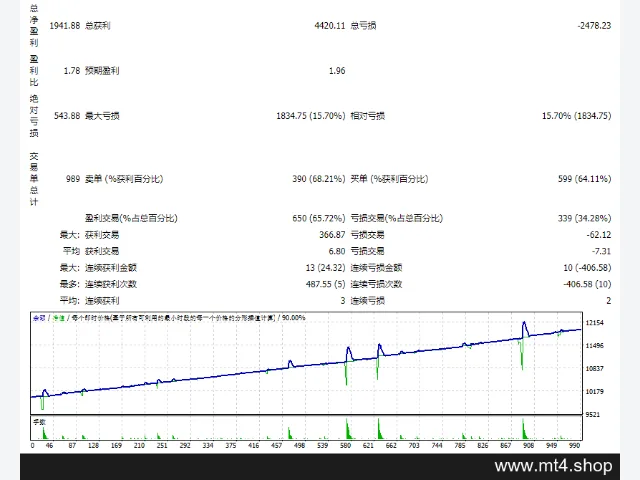Click the profit factor value 1.78
The image size is (640, 480).
tap(72, 71)
